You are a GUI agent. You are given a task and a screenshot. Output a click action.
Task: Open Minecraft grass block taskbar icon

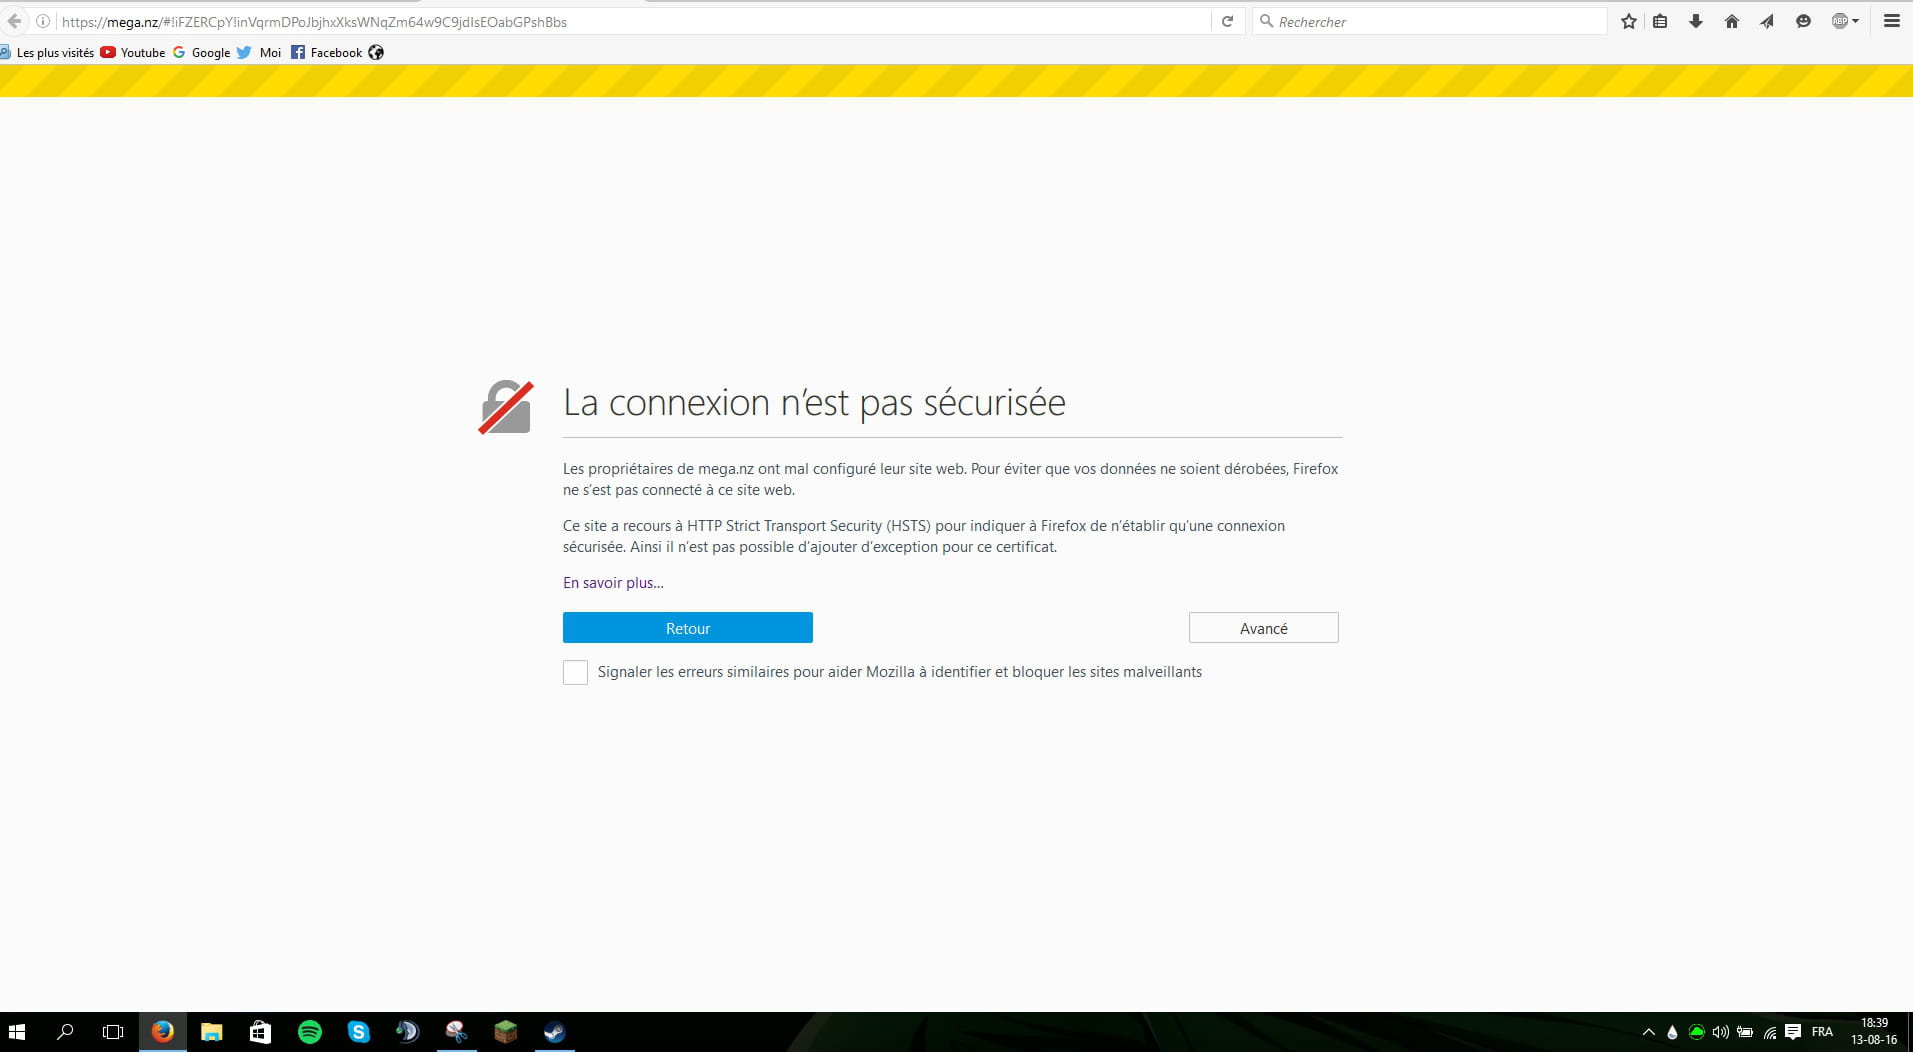[505, 1032]
